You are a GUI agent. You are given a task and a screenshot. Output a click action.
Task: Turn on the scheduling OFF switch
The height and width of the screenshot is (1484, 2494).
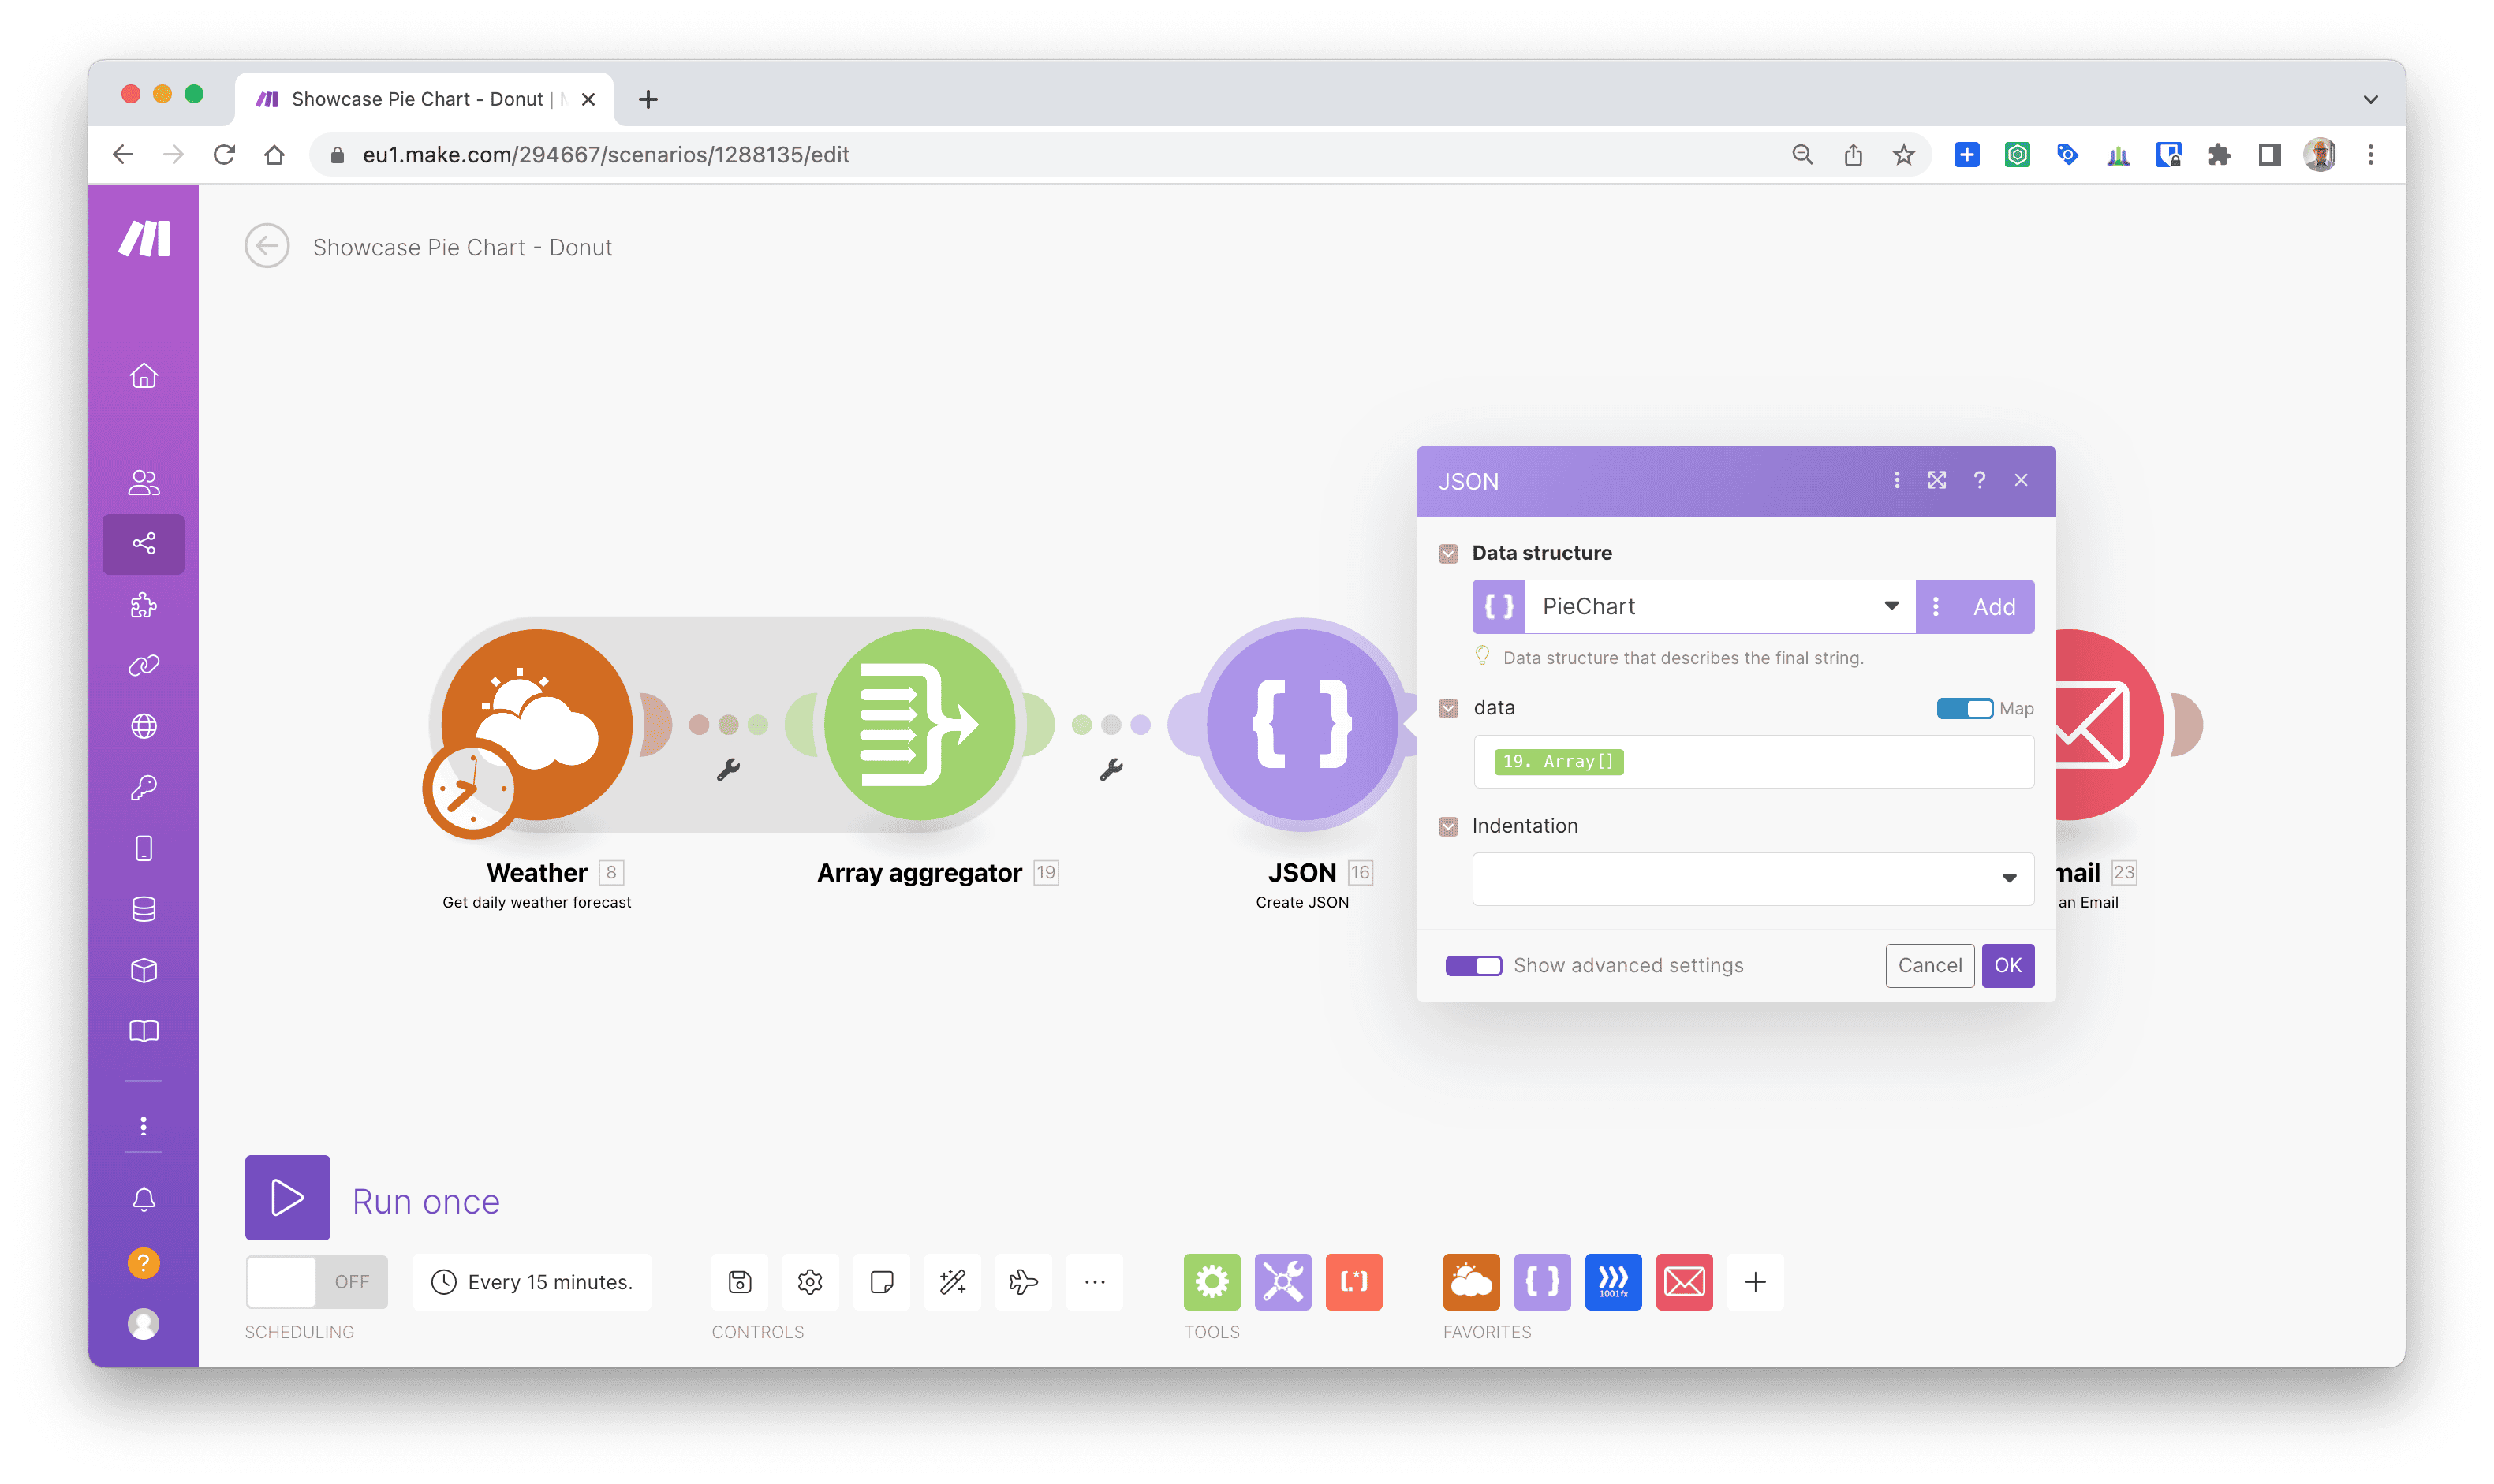point(316,1282)
